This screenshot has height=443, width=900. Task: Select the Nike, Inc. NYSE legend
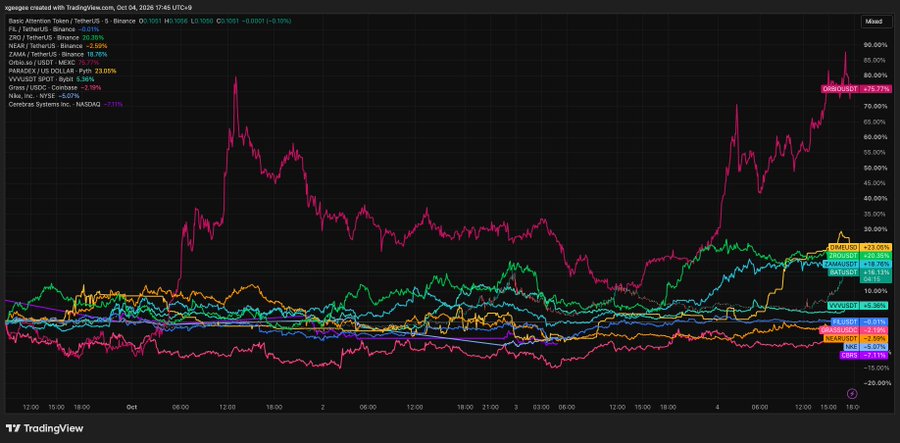(44, 96)
